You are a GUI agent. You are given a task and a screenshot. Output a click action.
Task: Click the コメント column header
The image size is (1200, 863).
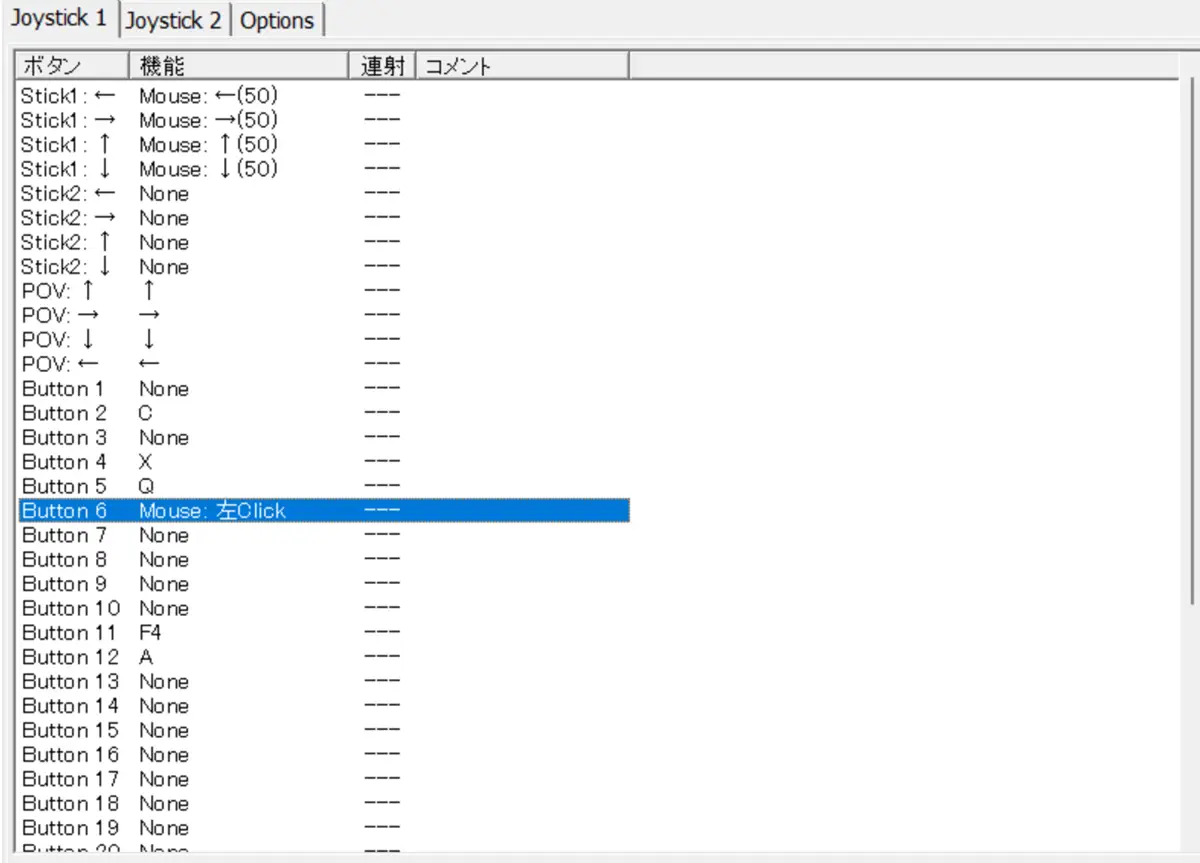[520, 66]
